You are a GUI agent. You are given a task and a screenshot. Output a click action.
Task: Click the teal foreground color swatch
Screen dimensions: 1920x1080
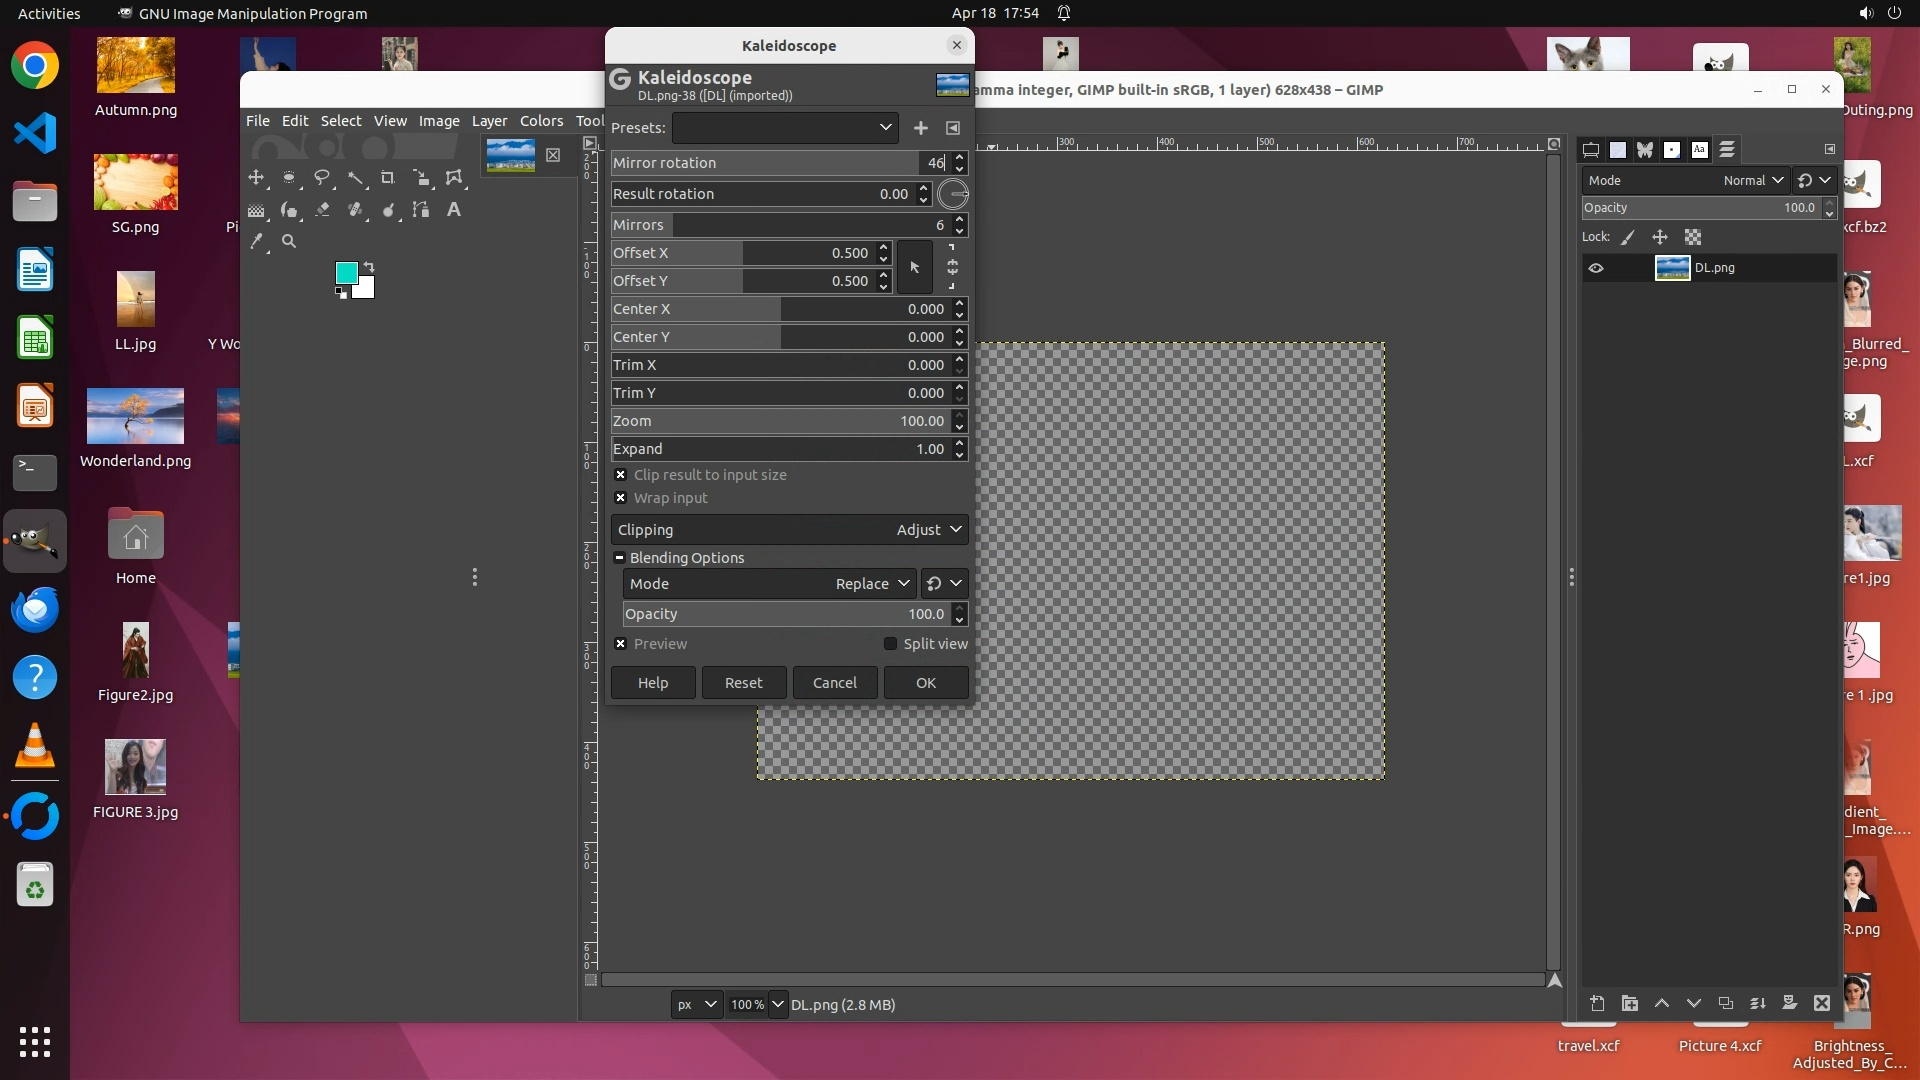point(346,273)
